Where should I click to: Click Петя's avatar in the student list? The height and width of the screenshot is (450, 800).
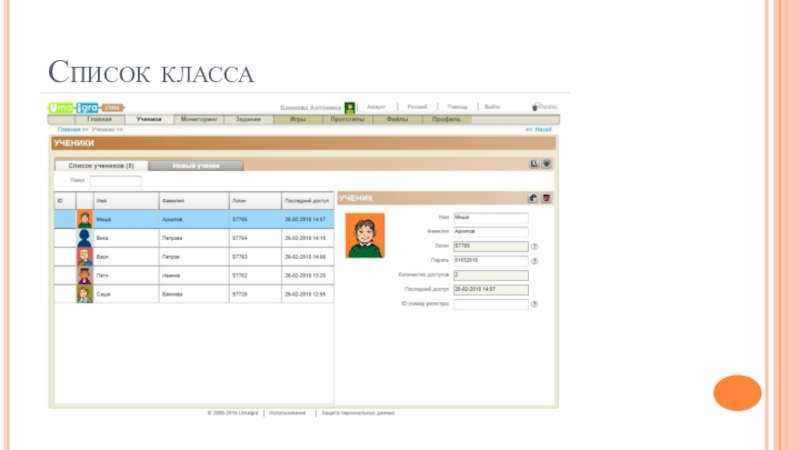(85, 276)
